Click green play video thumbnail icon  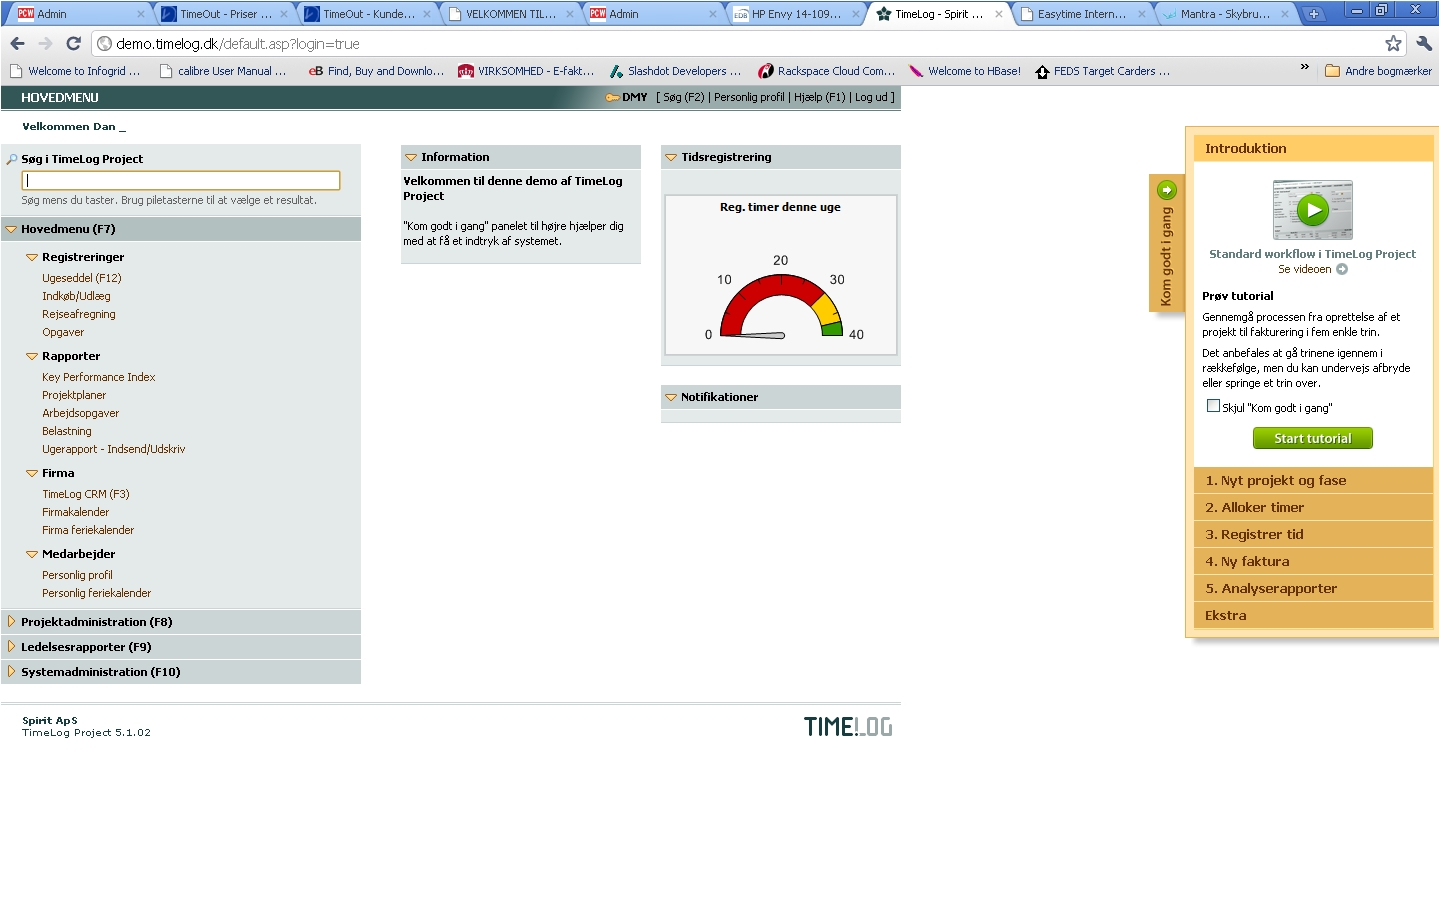1312,210
